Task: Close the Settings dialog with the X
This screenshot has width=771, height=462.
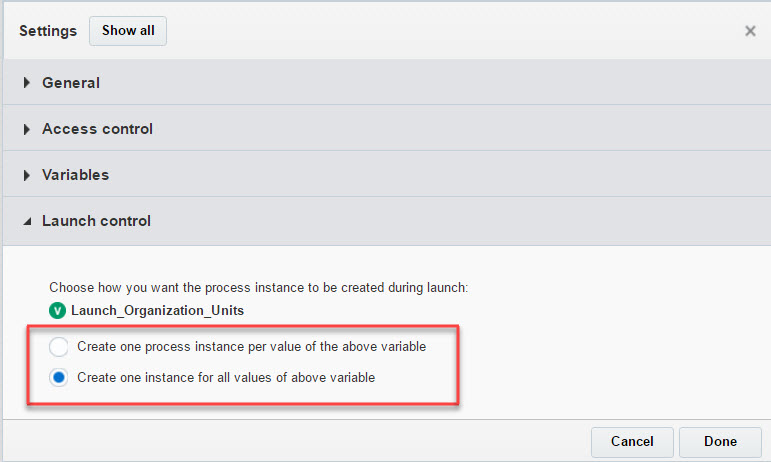Action: [x=750, y=31]
